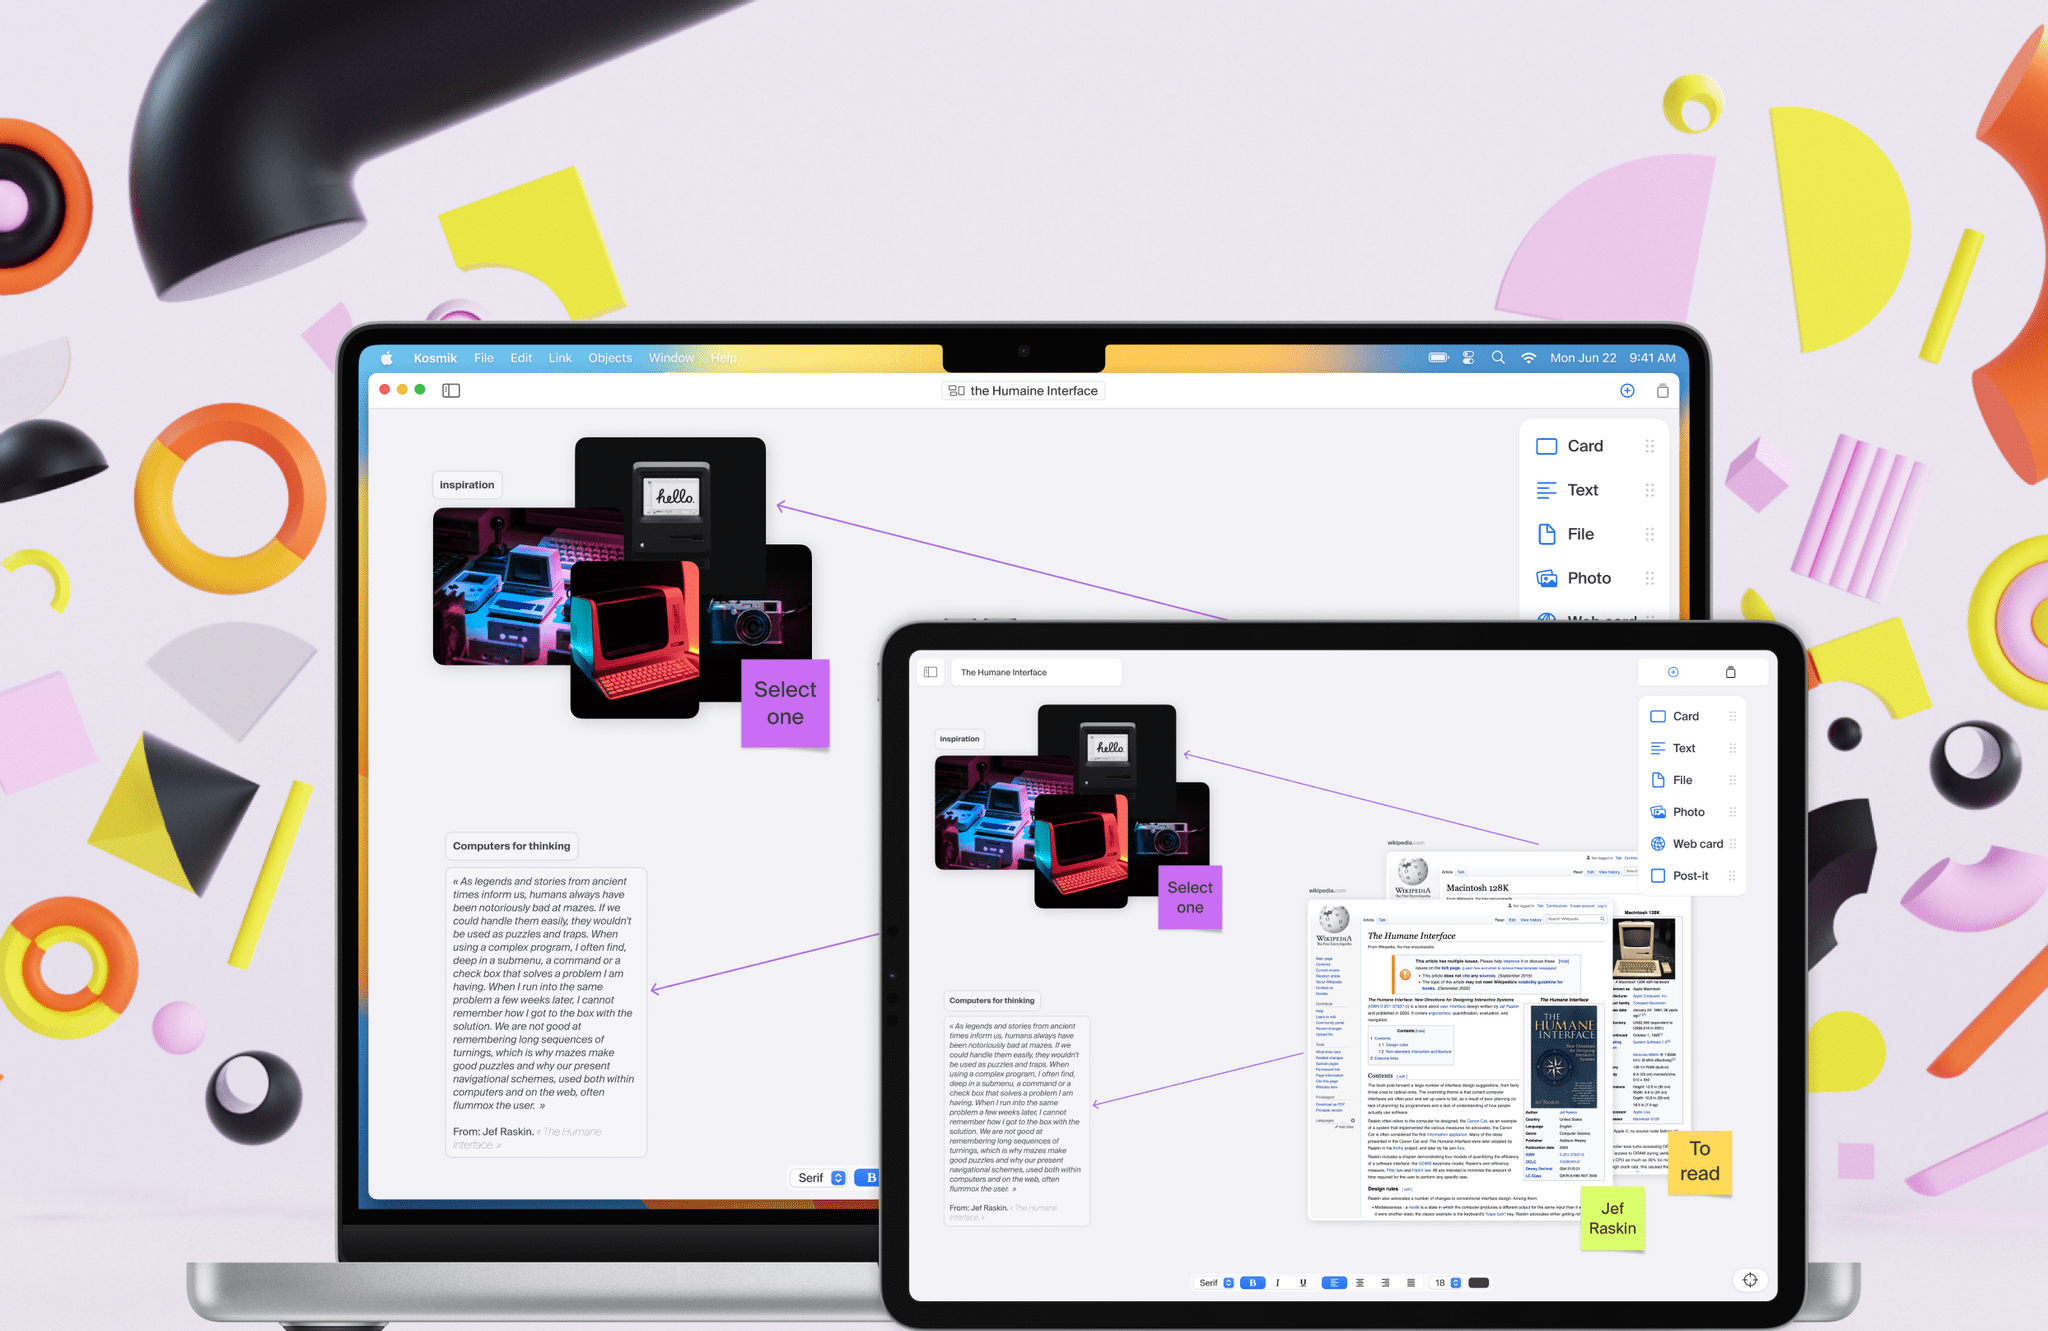Click plus add icon in MacBook toolbar
This screenshot has width=2048, height=1331.
point(1627,391)
